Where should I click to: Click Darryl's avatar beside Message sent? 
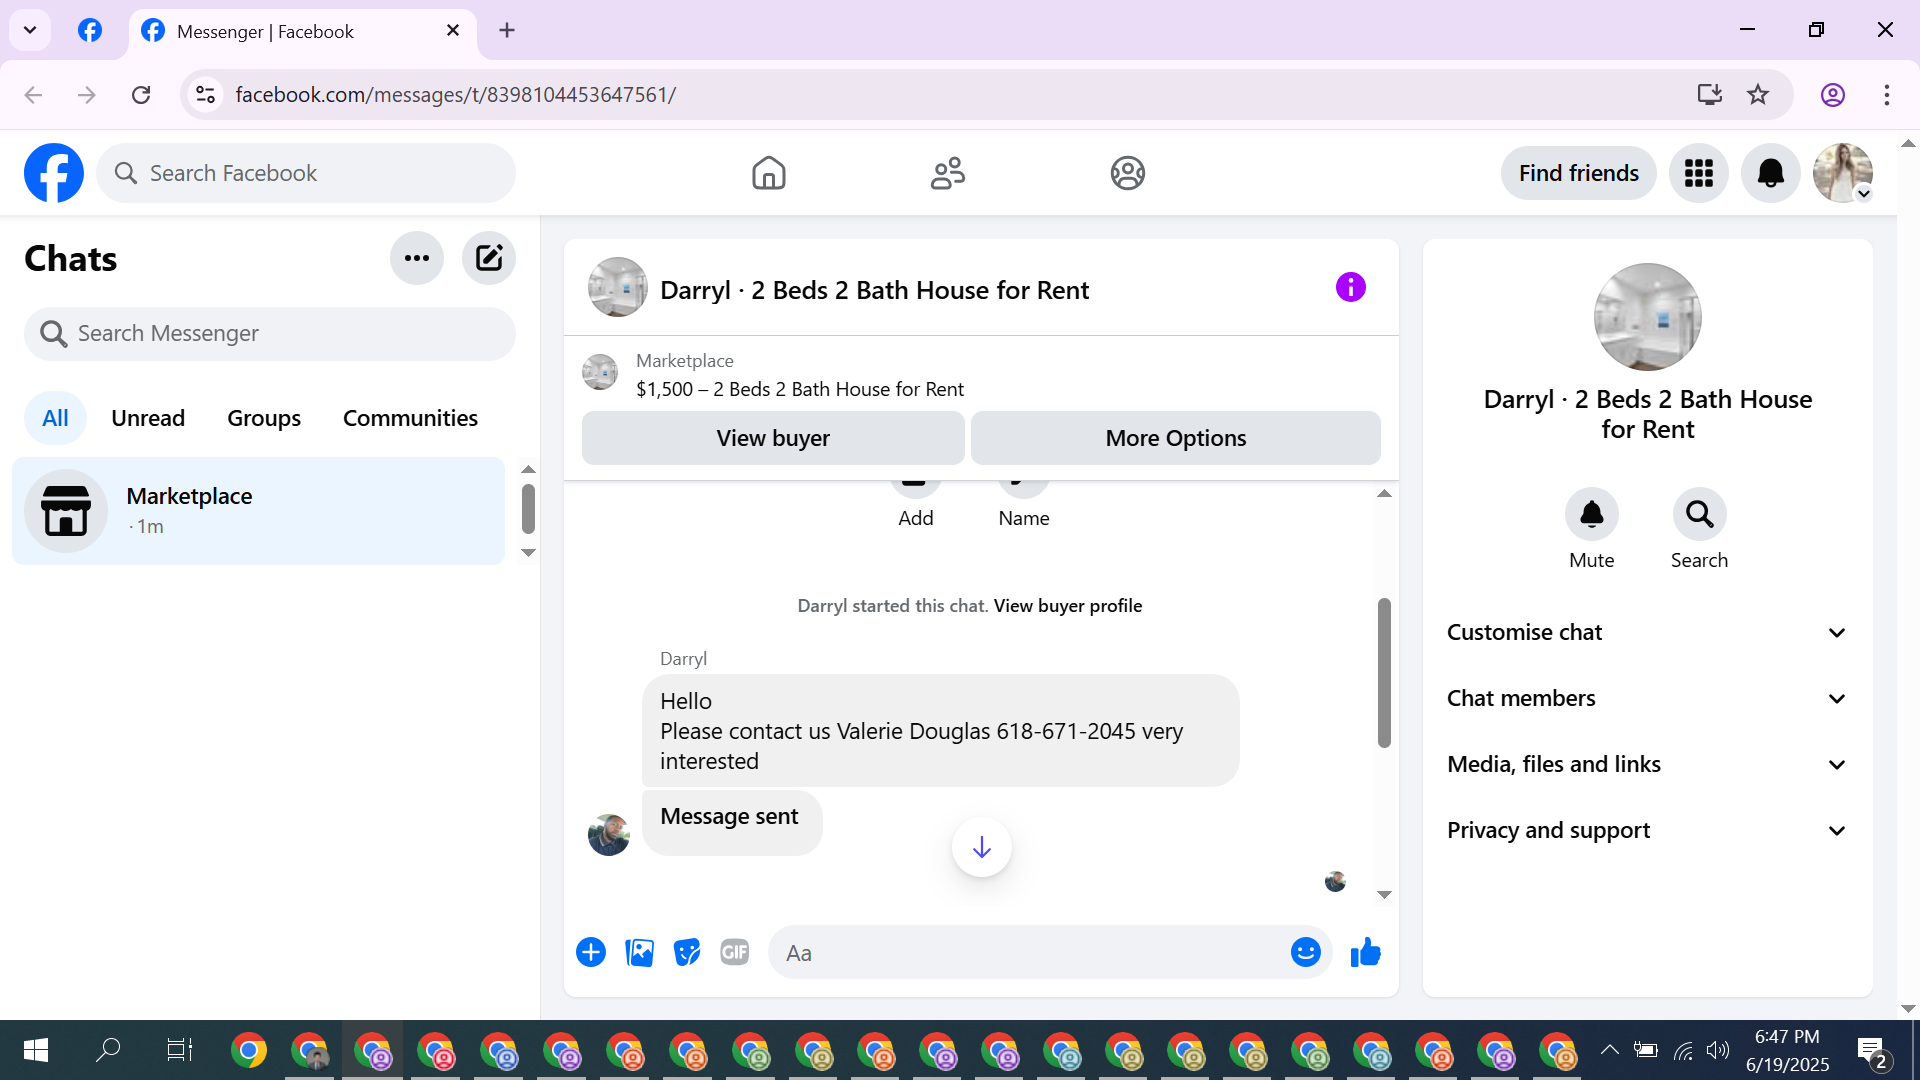click(x=609, y=834)
